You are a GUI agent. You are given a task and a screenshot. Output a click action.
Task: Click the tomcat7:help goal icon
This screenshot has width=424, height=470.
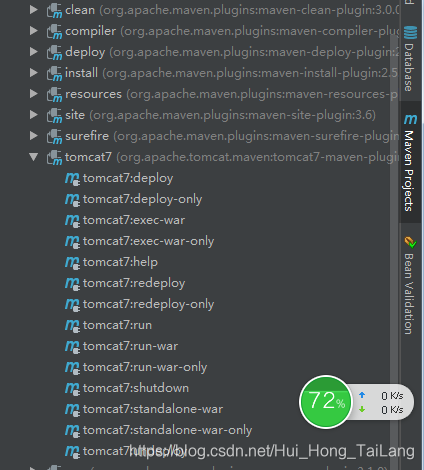tap(72, 263)
